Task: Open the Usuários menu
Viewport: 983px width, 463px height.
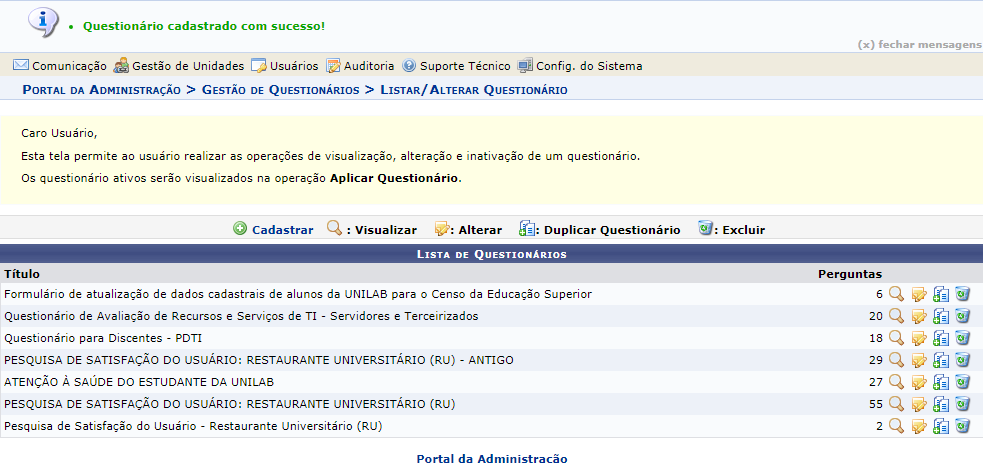Action: point(285,66)
